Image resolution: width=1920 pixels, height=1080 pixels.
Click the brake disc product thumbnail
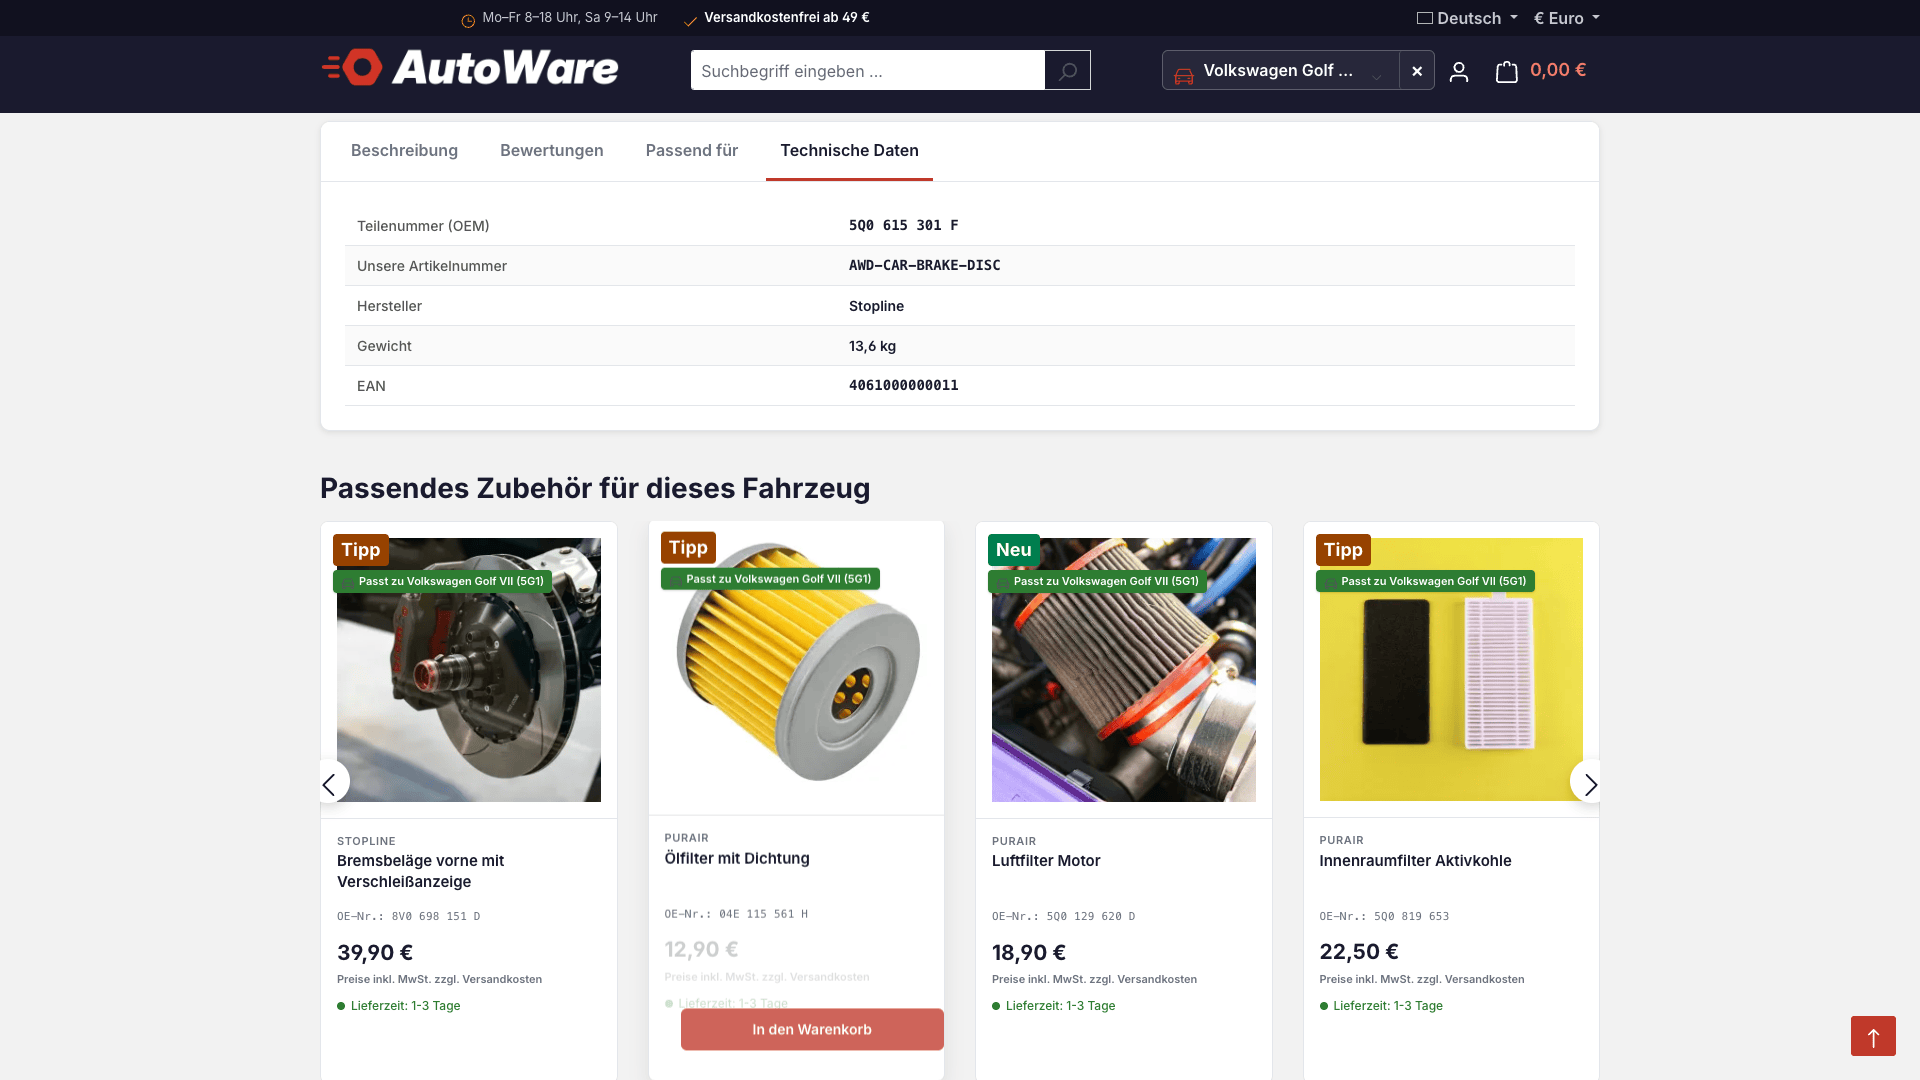[469, 670]
